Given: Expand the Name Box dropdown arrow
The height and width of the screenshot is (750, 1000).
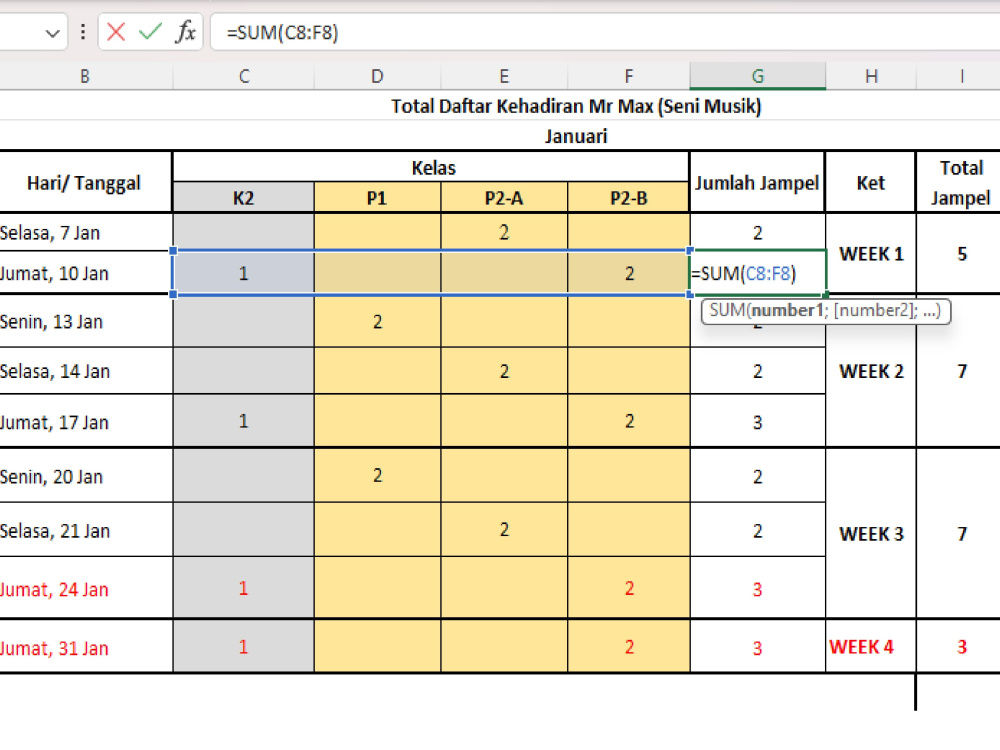Looking at the screenshot, I should pyautogui.click(x=53, y=33).
